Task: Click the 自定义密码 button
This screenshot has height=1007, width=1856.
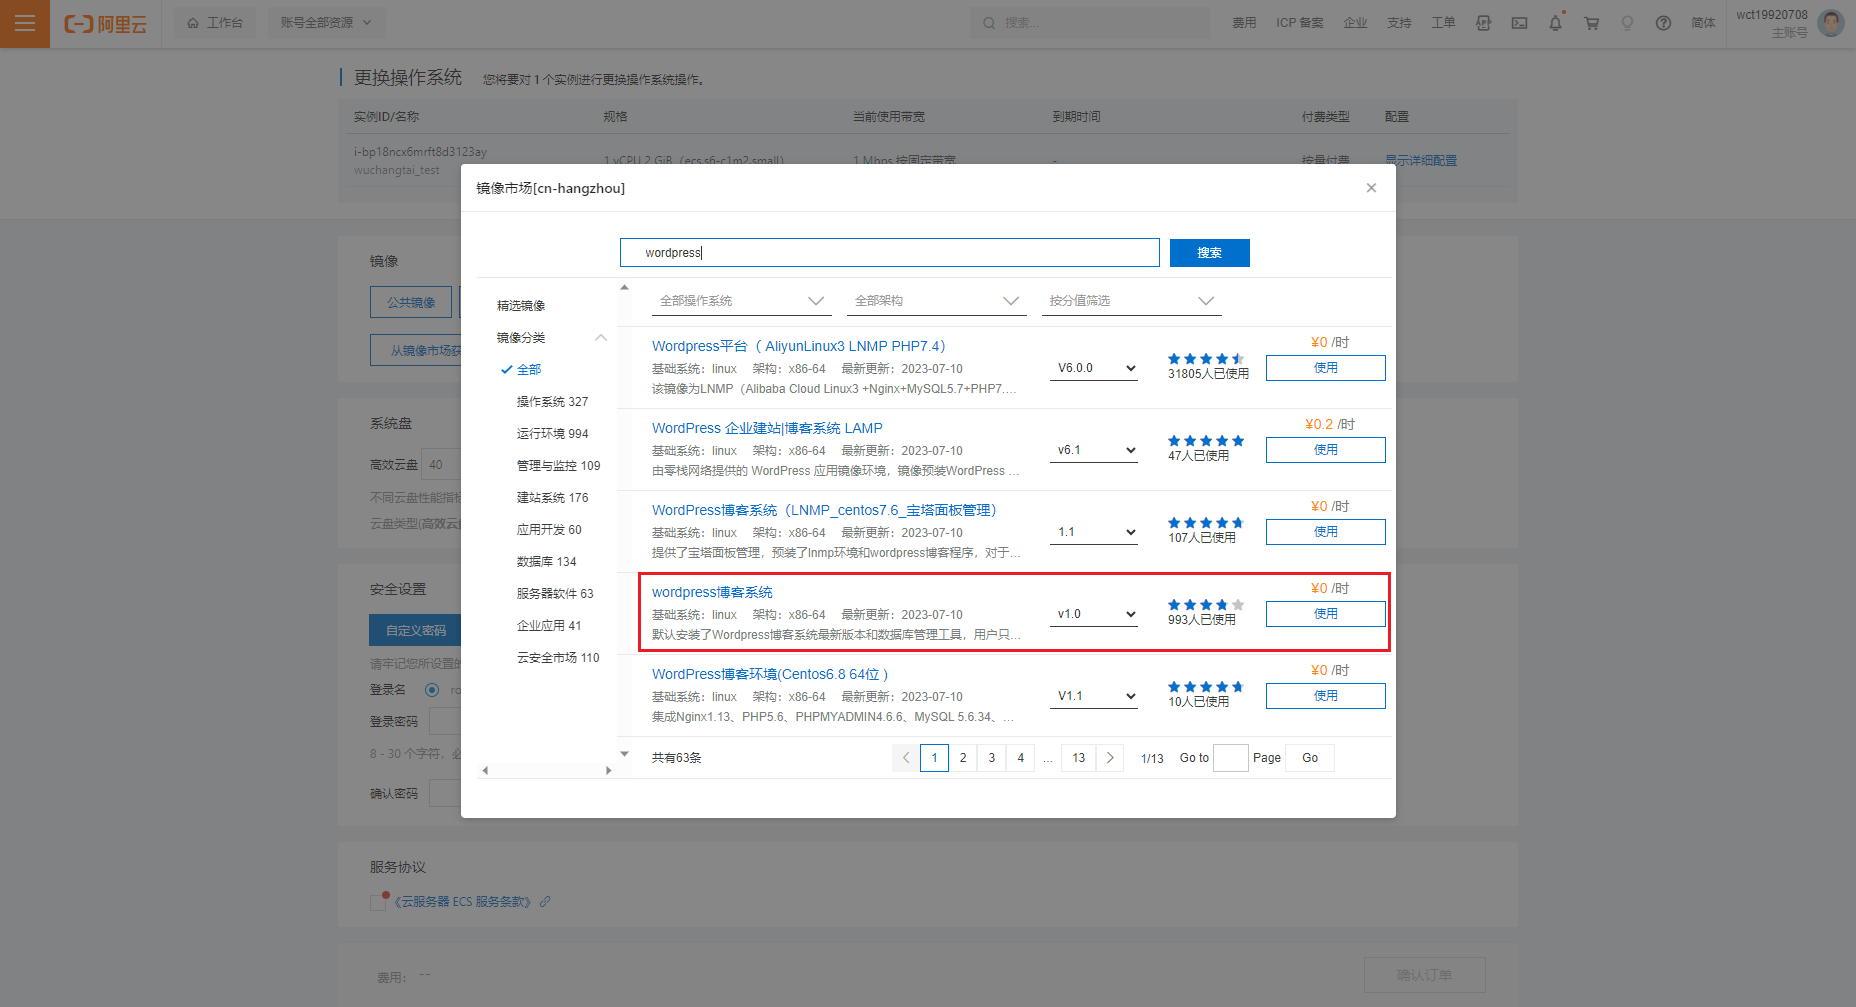Action: tap(416, 630)
